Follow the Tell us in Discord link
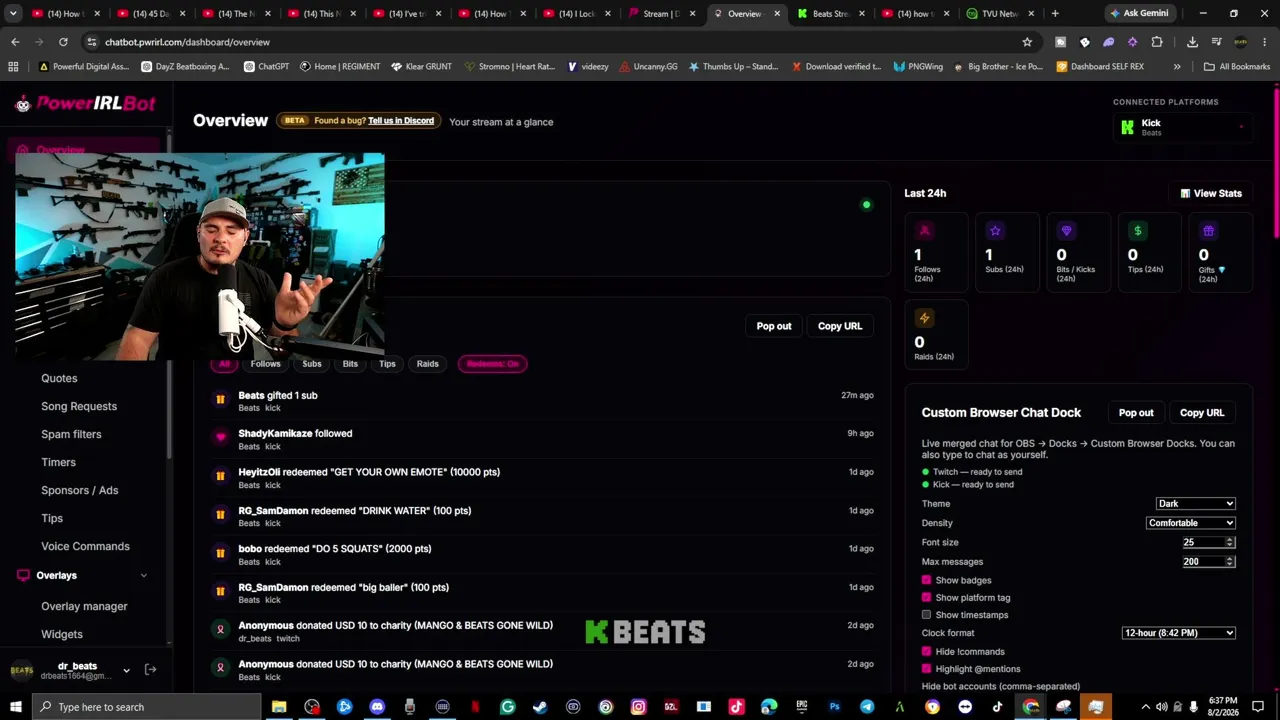The height and width of the screenshot is (720, 1280). [x=401, y=121]
